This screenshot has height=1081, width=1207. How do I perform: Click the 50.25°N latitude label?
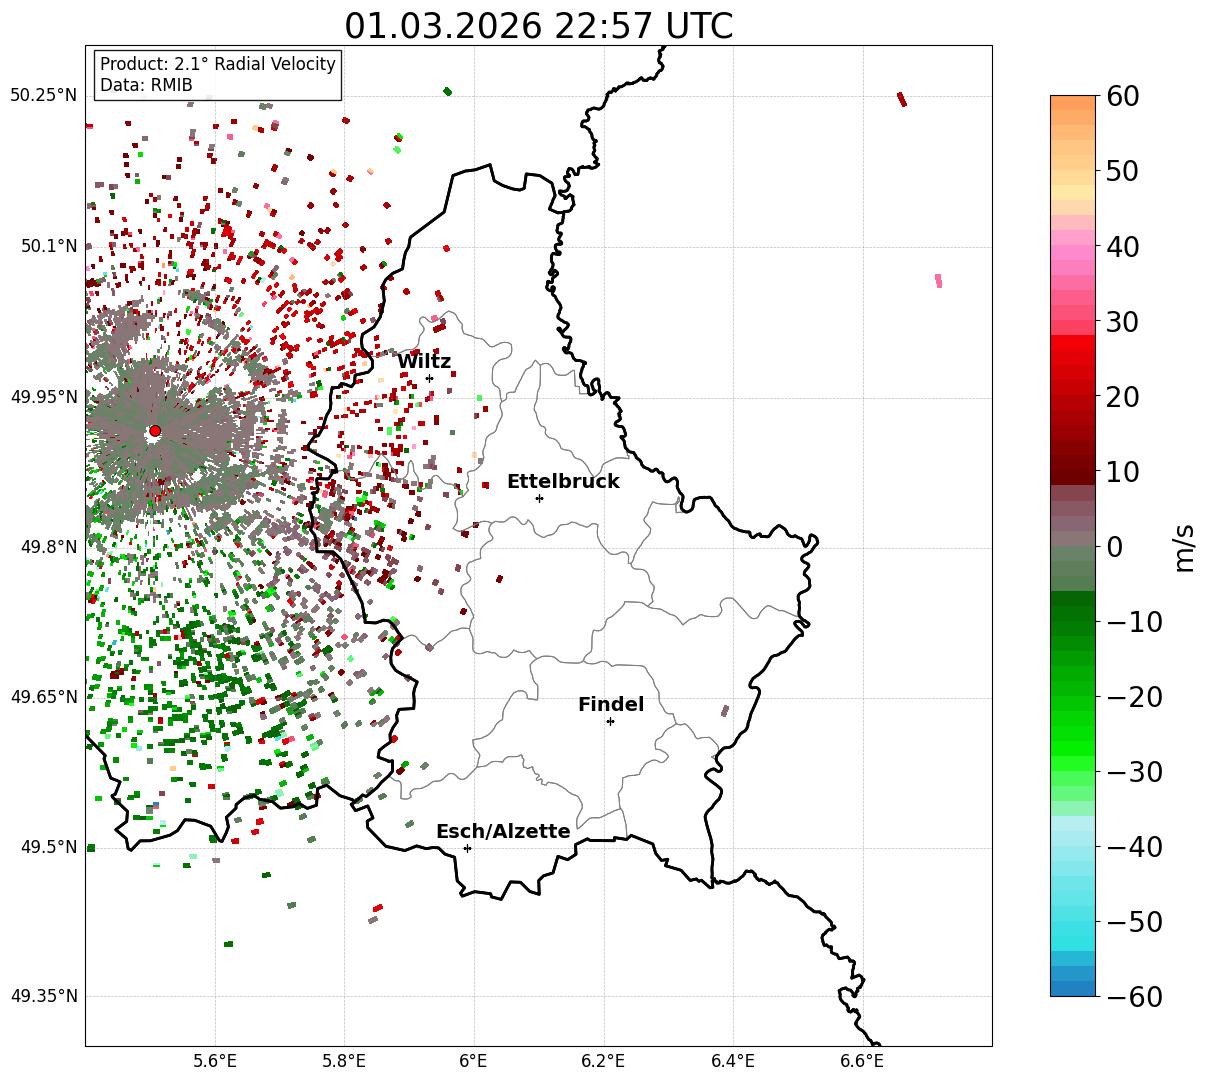(43, 96)
